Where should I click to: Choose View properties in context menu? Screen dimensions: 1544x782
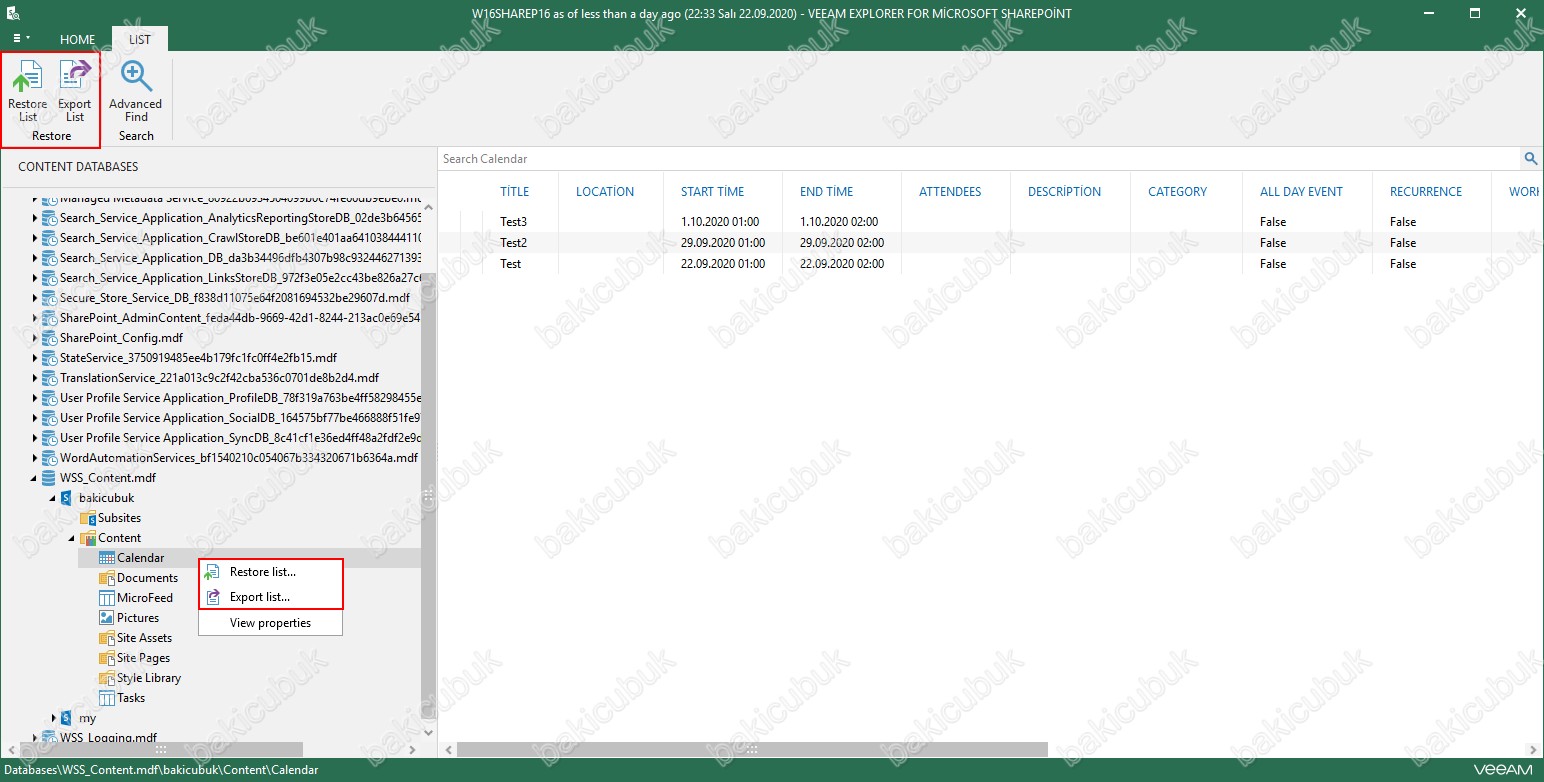click(x=271, y=623)
